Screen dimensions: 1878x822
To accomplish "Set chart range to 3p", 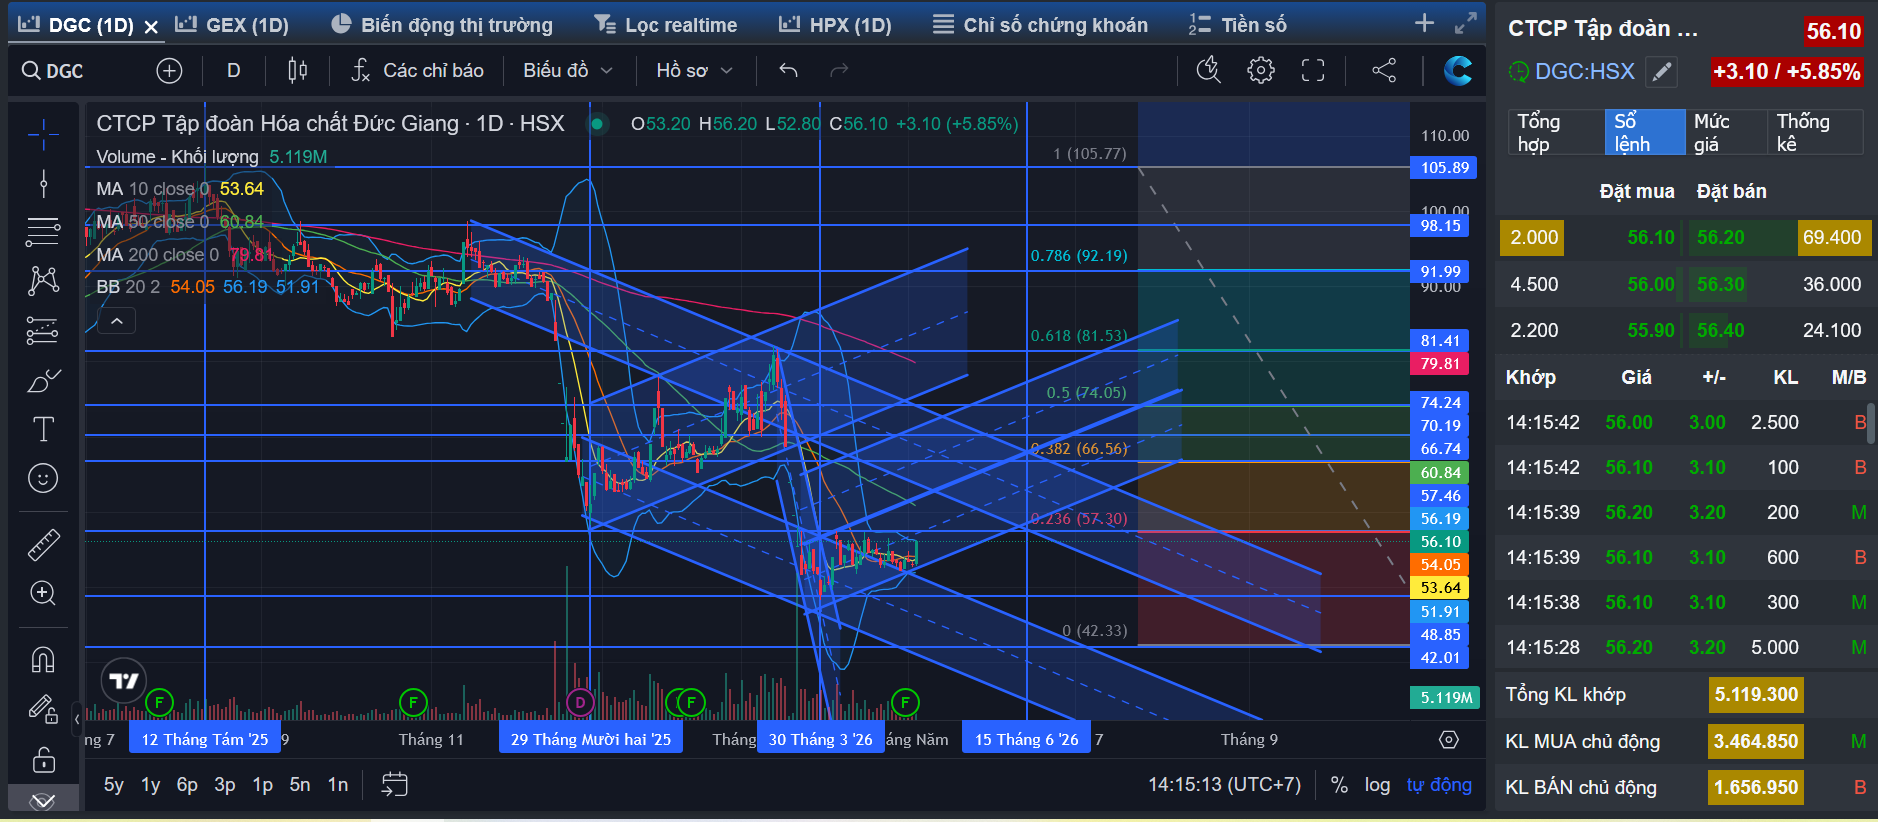I will point(225,785).
